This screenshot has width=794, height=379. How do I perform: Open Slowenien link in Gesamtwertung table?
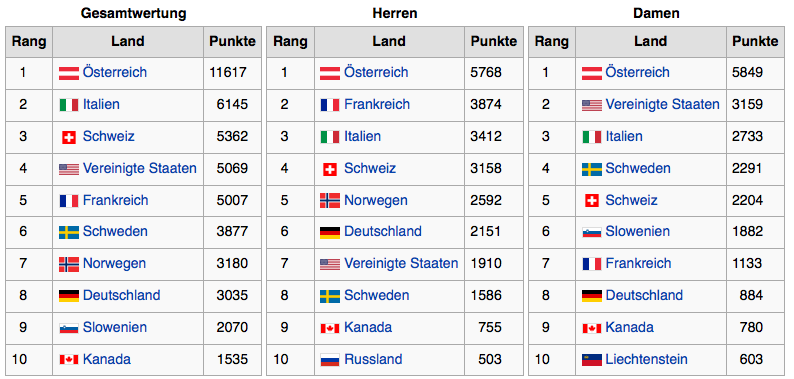[x=115, y=327]
